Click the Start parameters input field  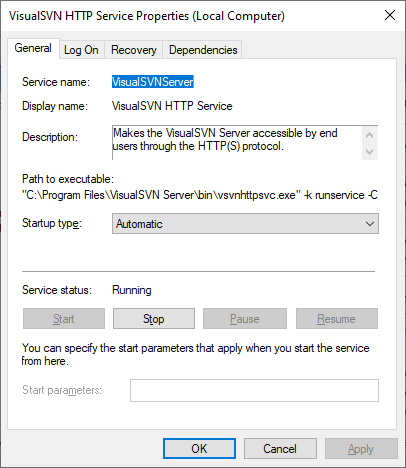point(254,390)
